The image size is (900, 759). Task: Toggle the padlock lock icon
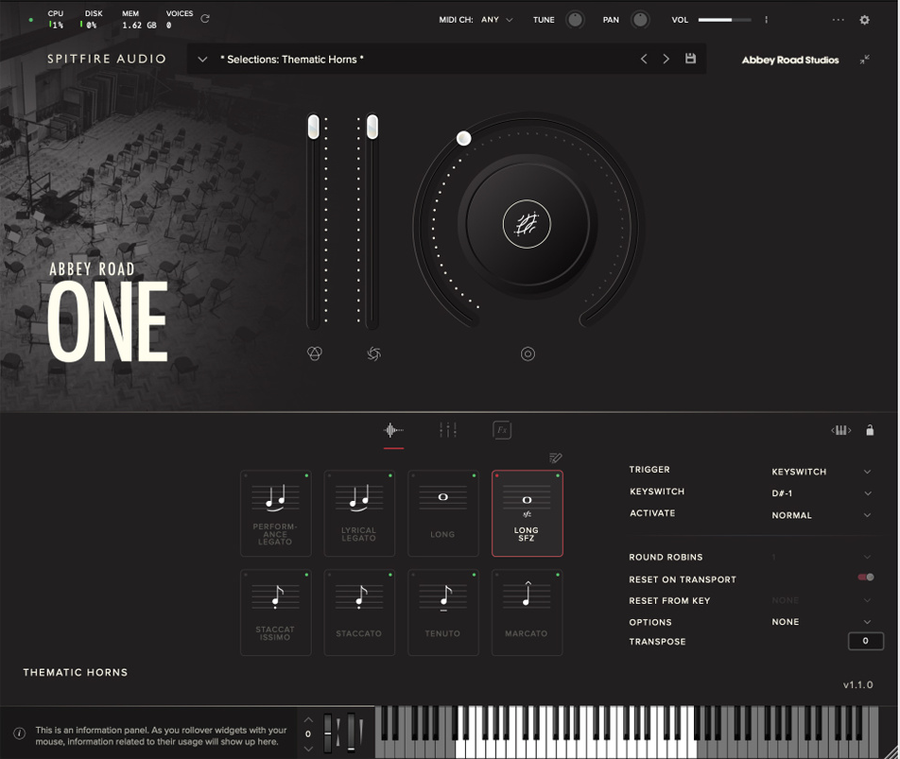click(870, 430)
